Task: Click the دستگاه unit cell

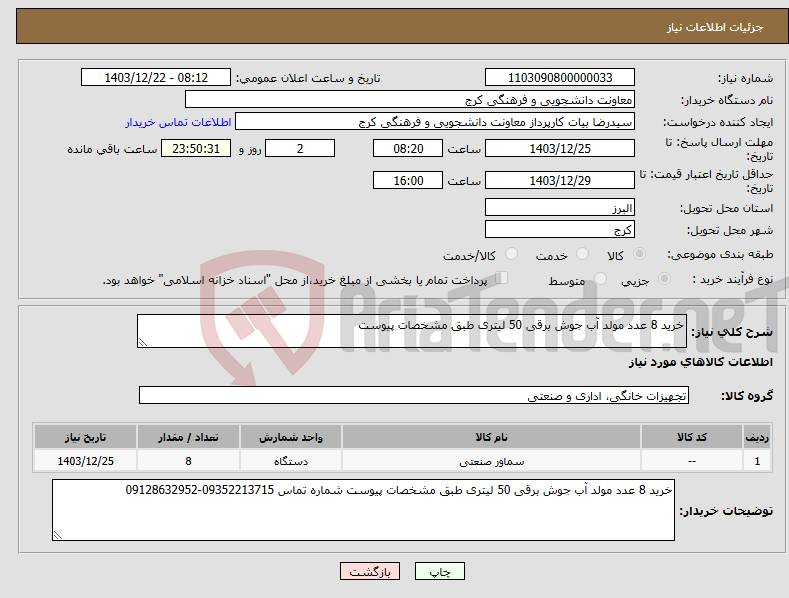Action: 290,461
